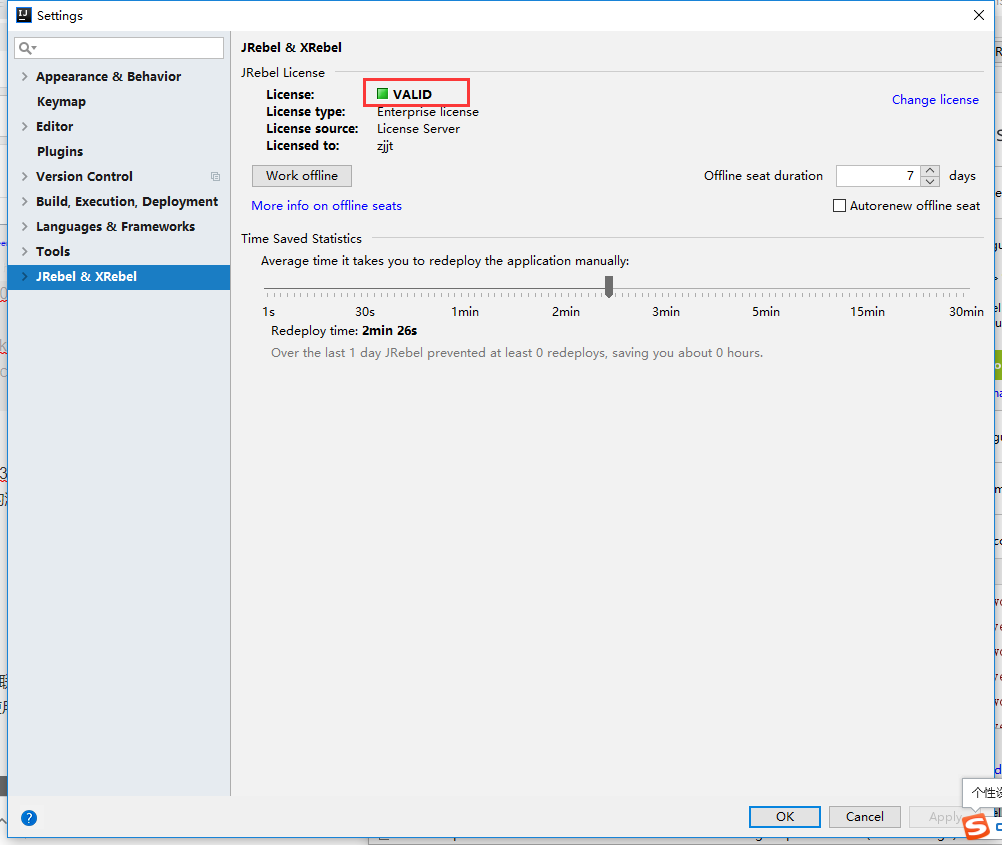Close the Settings dialog window

978,15
